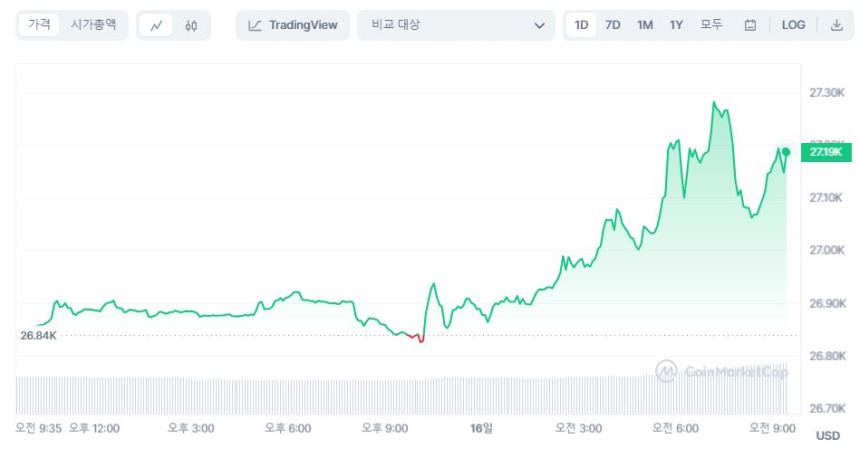This screenshot has height=458, width=860.
Task: Select the 1M time range
Action: (x=645, y=26)
